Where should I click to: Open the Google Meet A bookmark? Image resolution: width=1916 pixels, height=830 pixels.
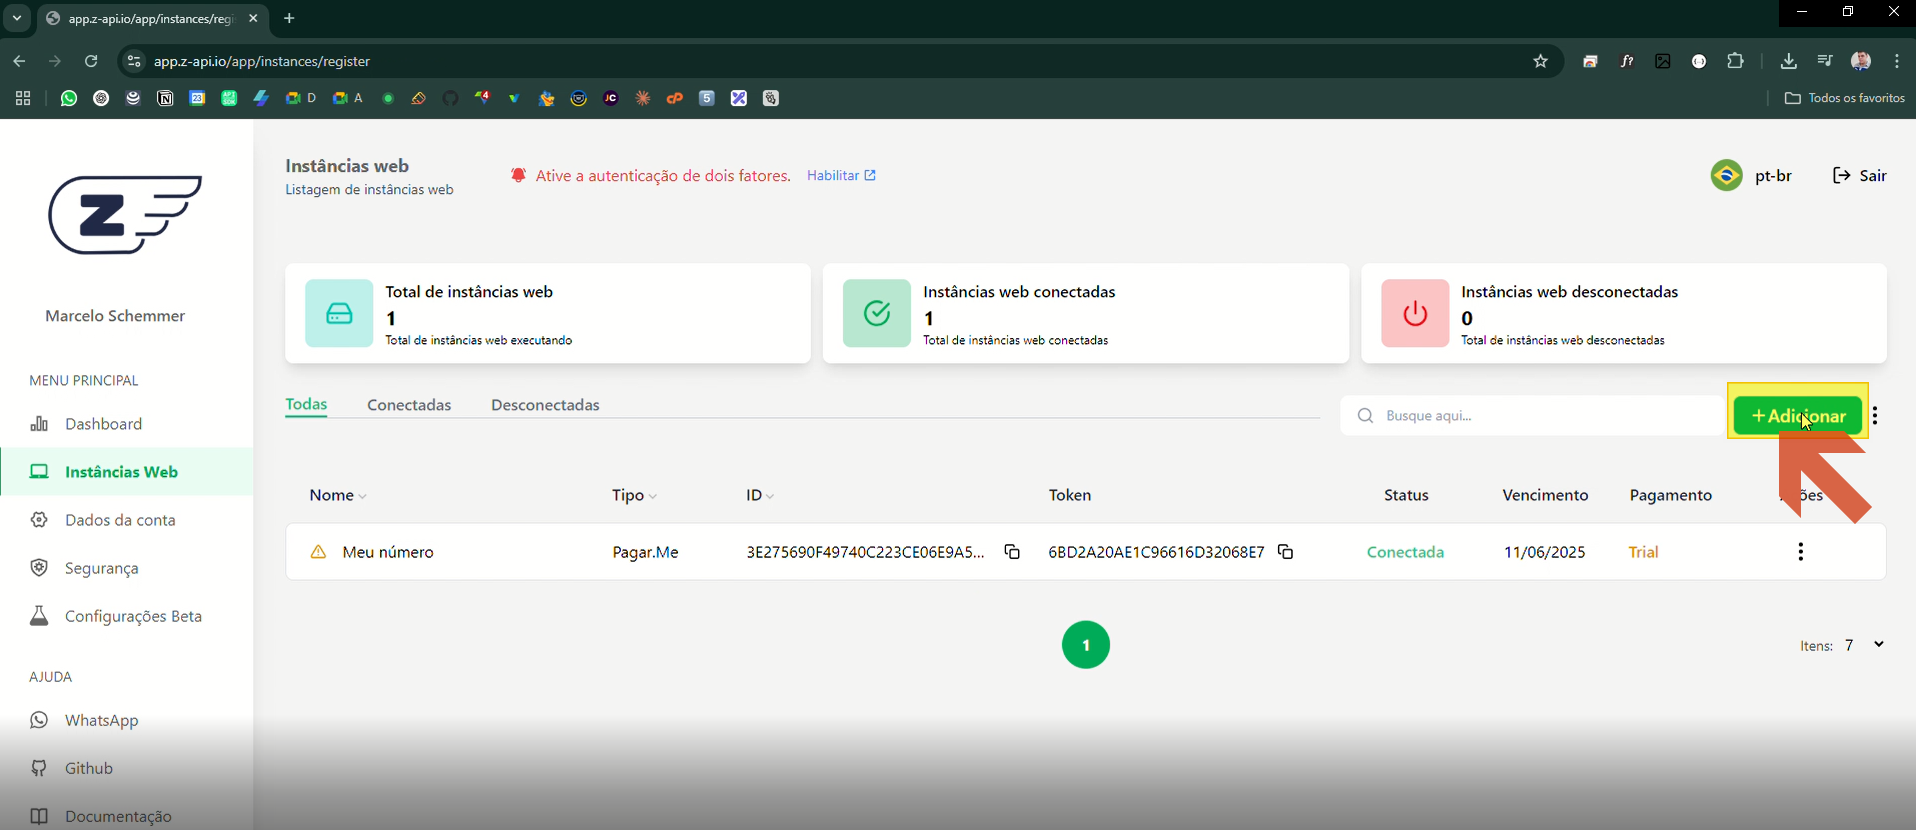[x=347, y=98]
